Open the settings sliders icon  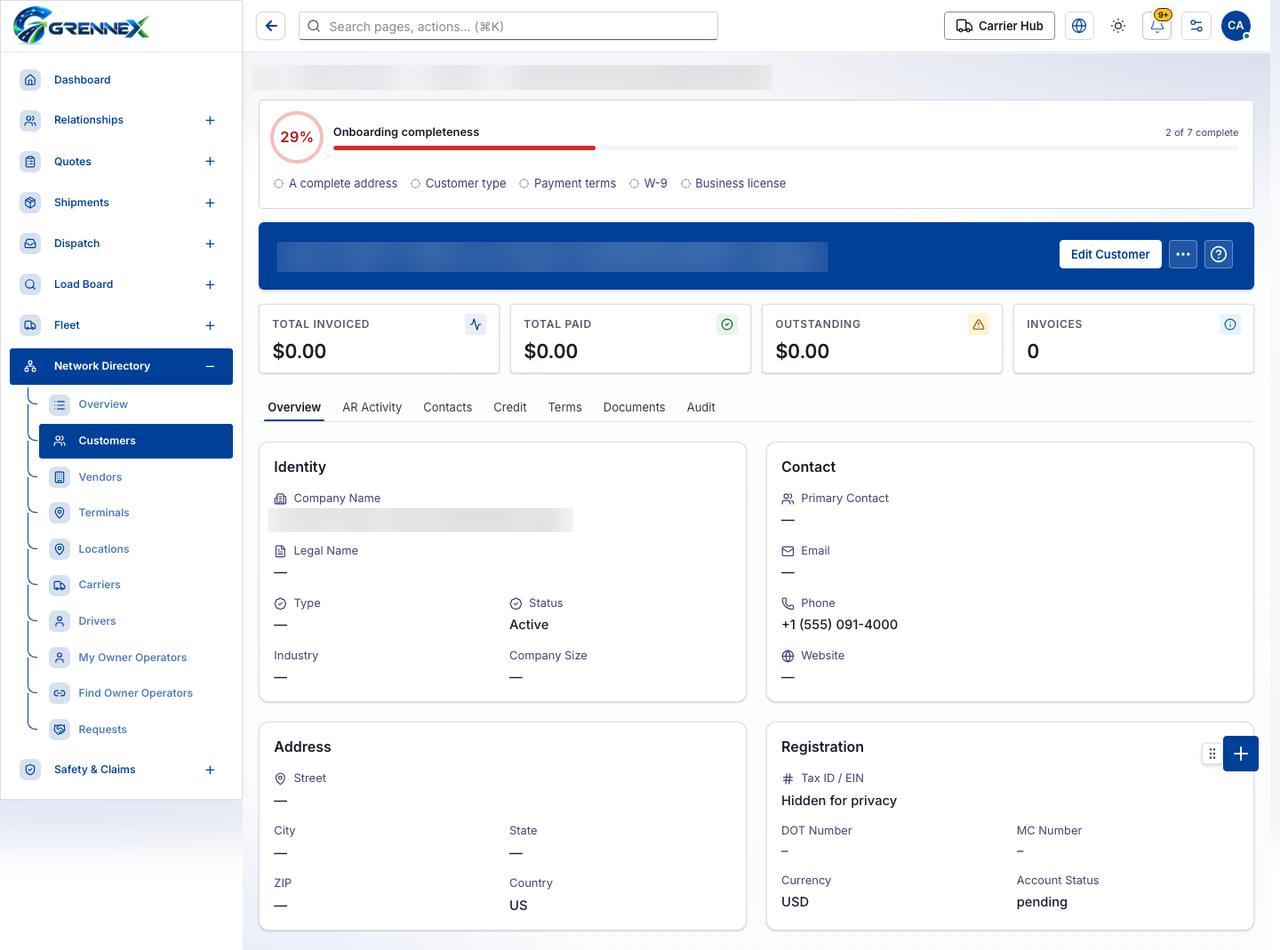tap(1196, 26)
